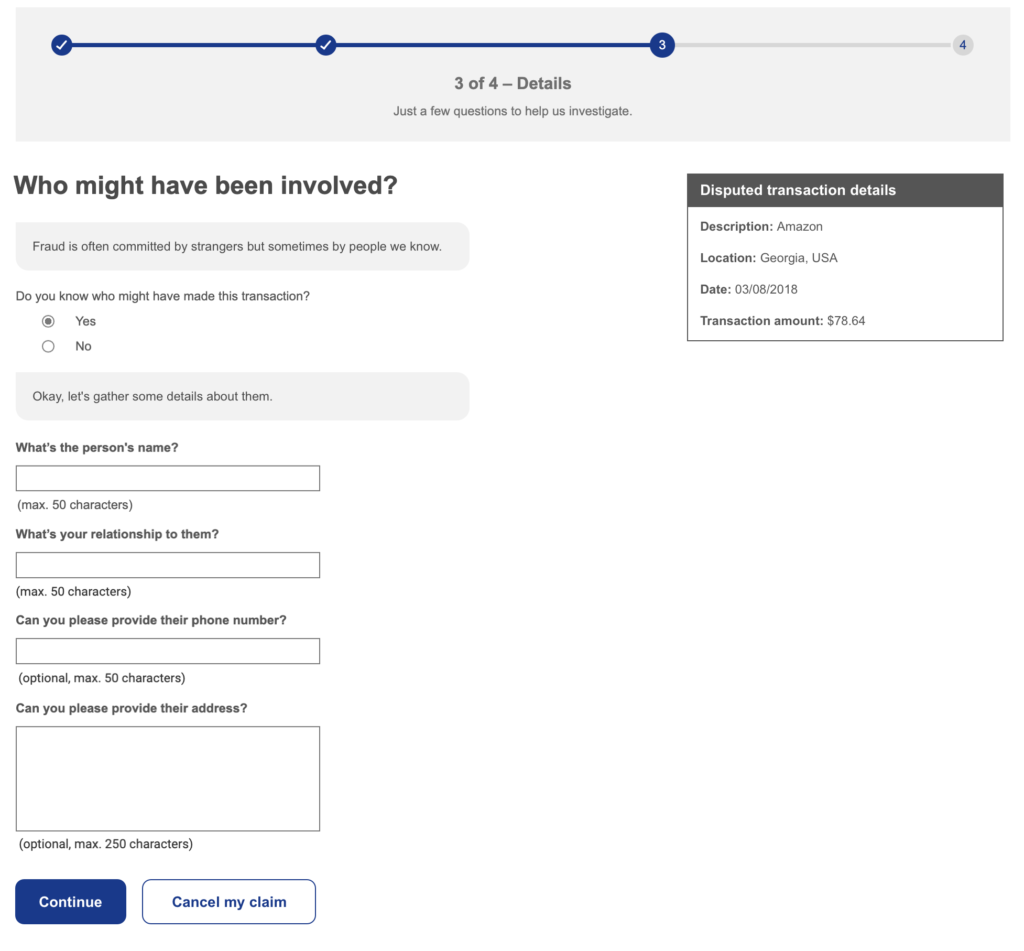
Task: Click the Cancel my claim button
Action: [x=229, y=901]
